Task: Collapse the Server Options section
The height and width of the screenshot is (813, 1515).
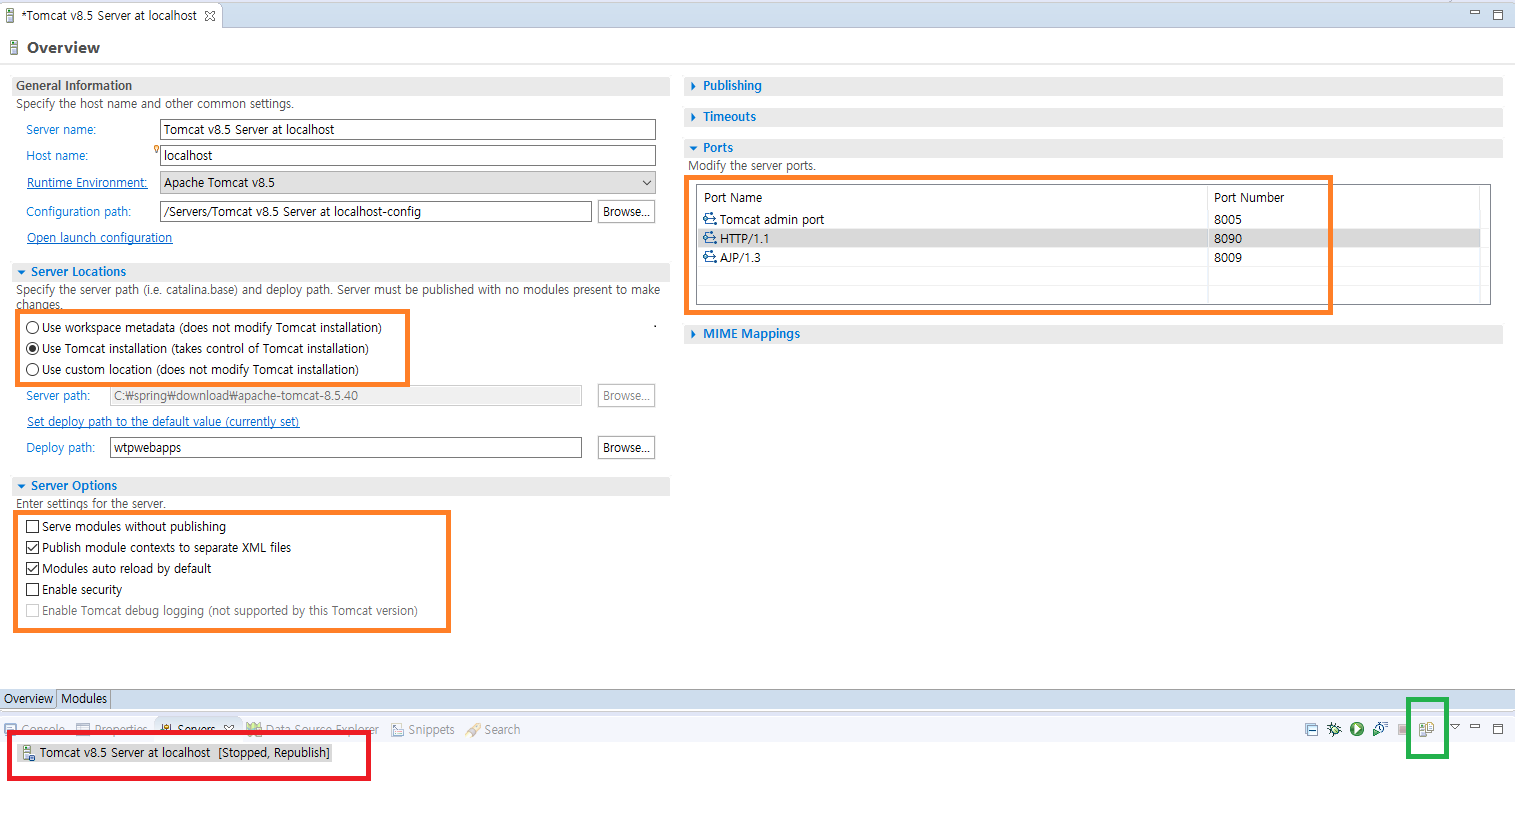Action: 21,486
